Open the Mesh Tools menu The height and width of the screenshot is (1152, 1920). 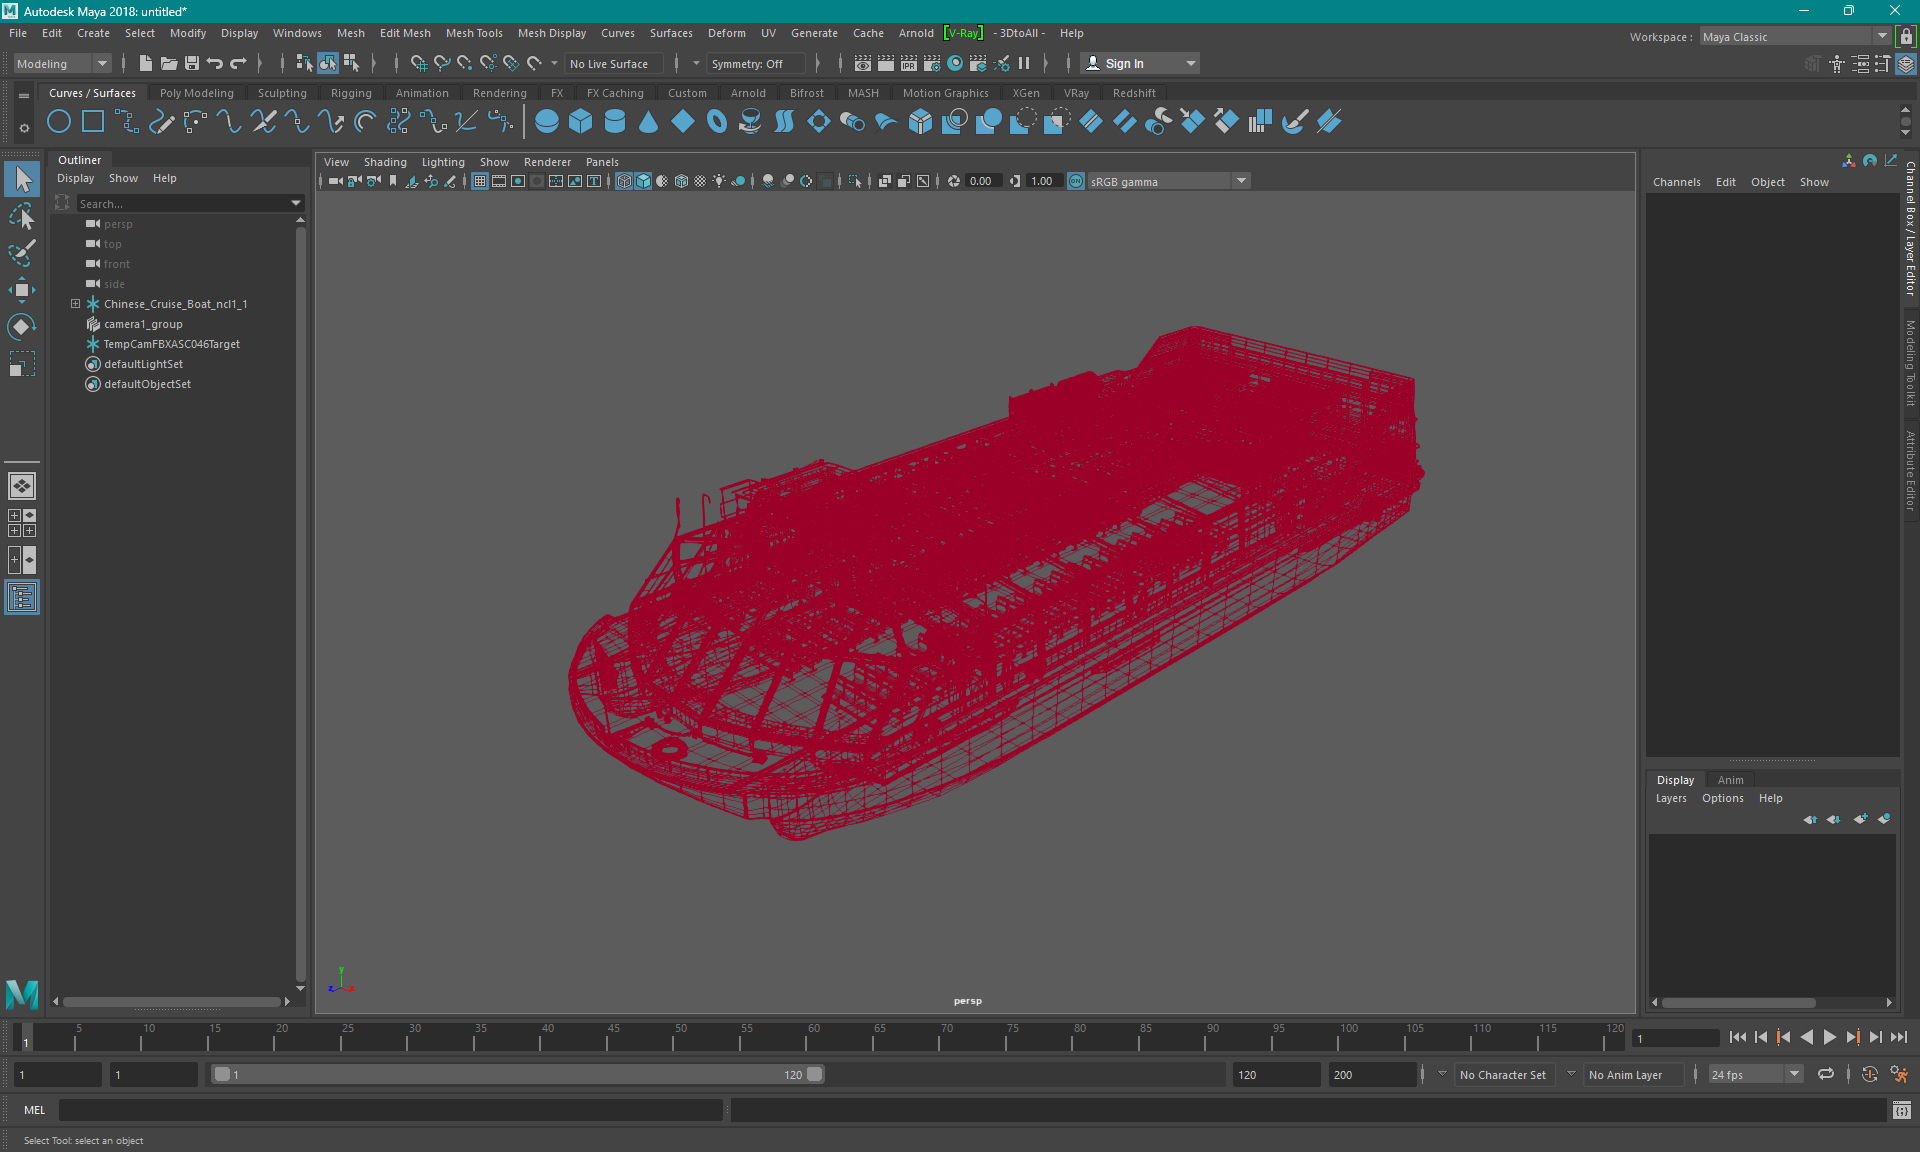click(474, 33)
